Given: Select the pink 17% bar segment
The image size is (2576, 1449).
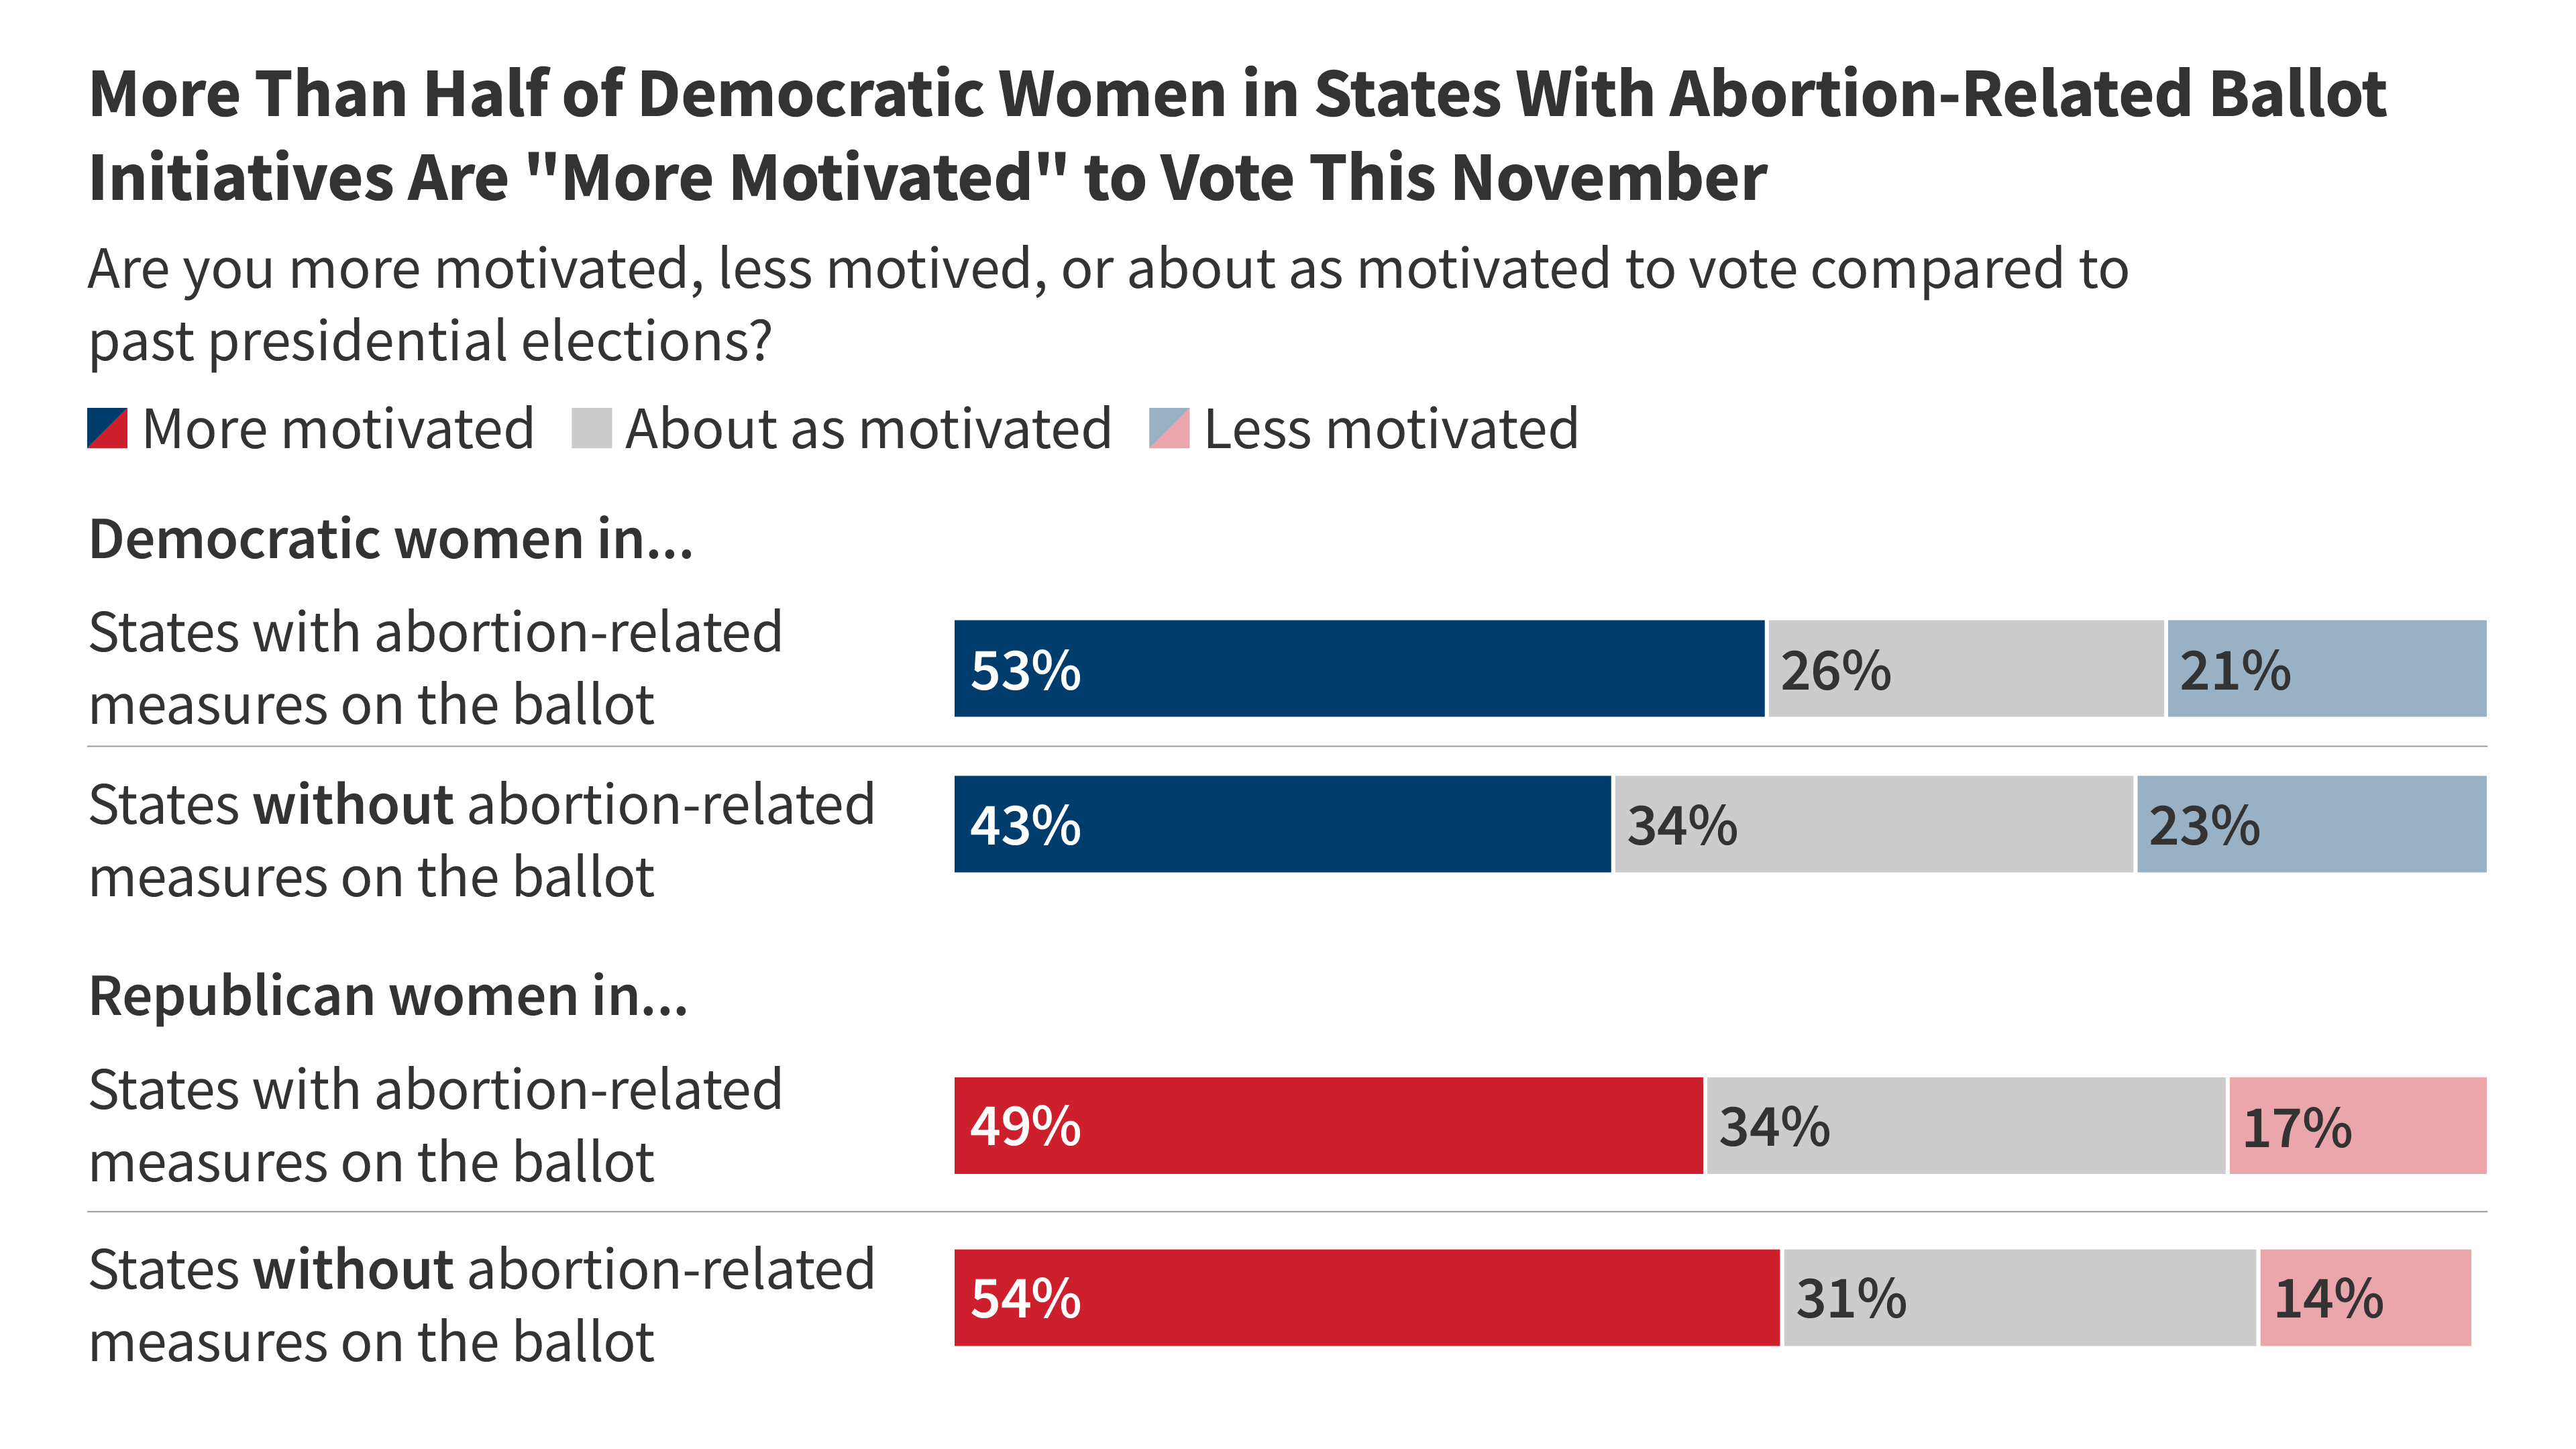Looking at the screenshot, I should [2357, 1125].
